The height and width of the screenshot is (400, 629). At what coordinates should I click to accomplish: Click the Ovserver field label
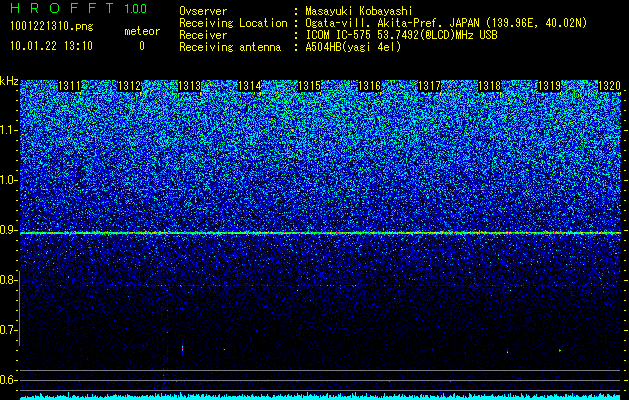(x=203, y=11)
